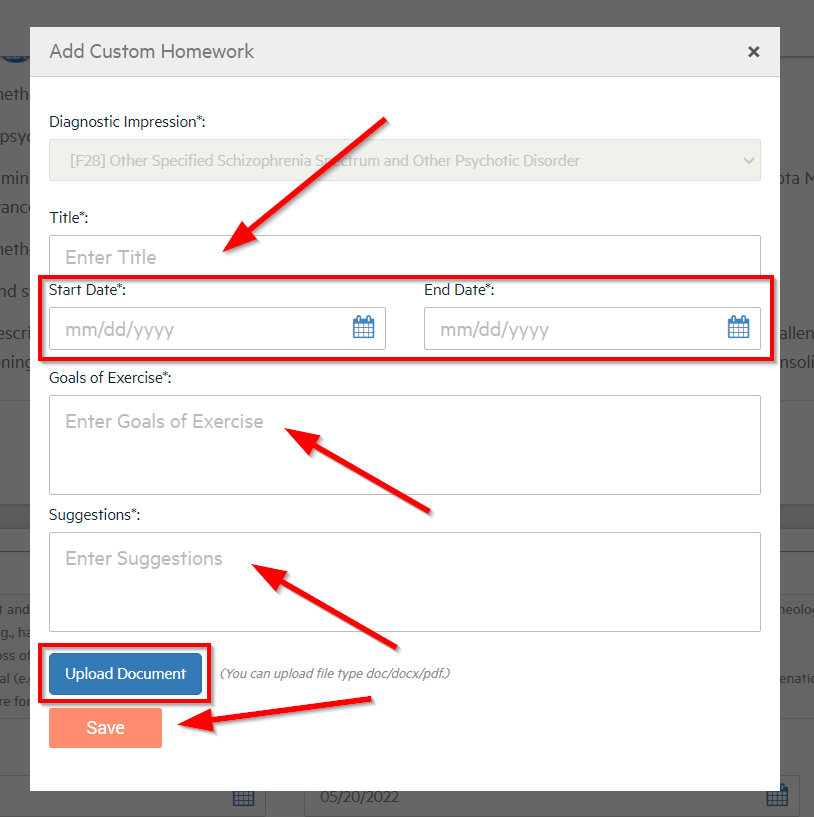Click the background page calendar icon beside 05/20/2022
814x817 pixels.
(777, 797)
